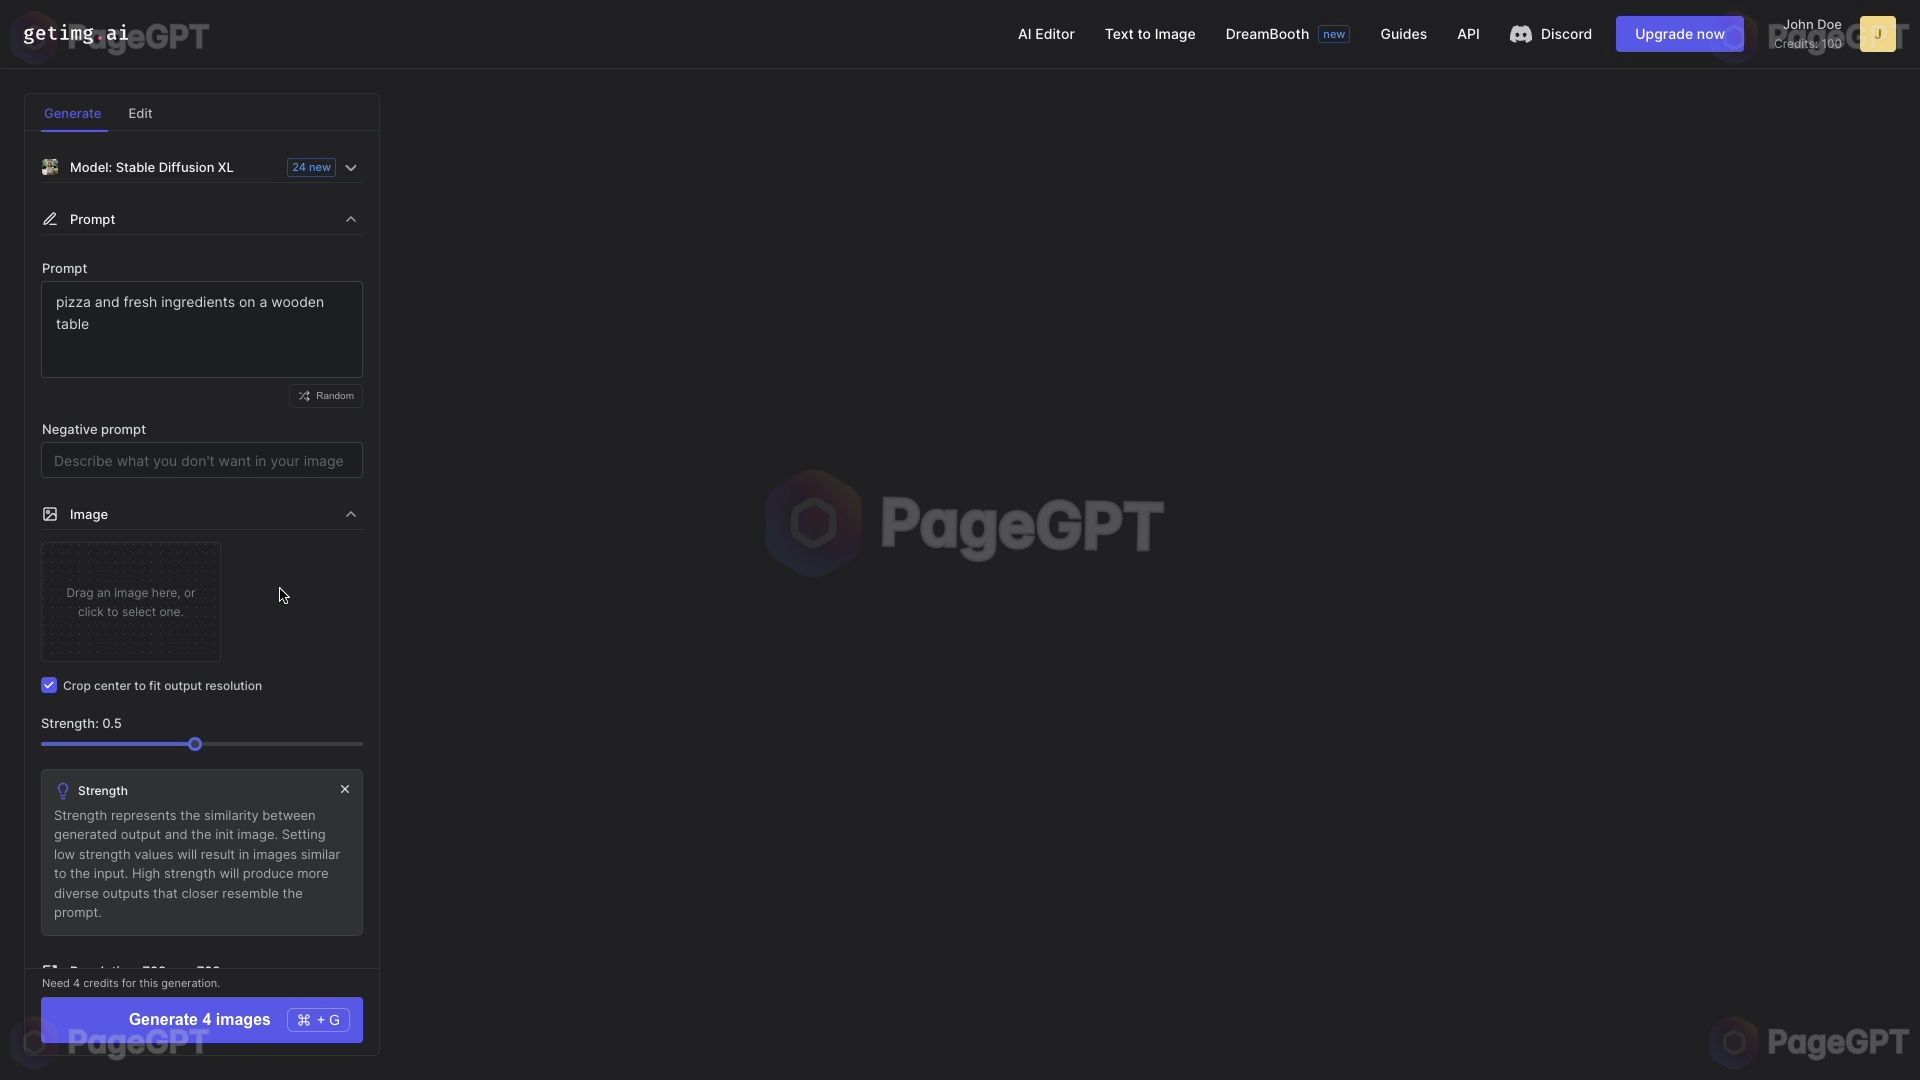
Task: Click the Text to Image icon
Action: tap(1150, 33)
